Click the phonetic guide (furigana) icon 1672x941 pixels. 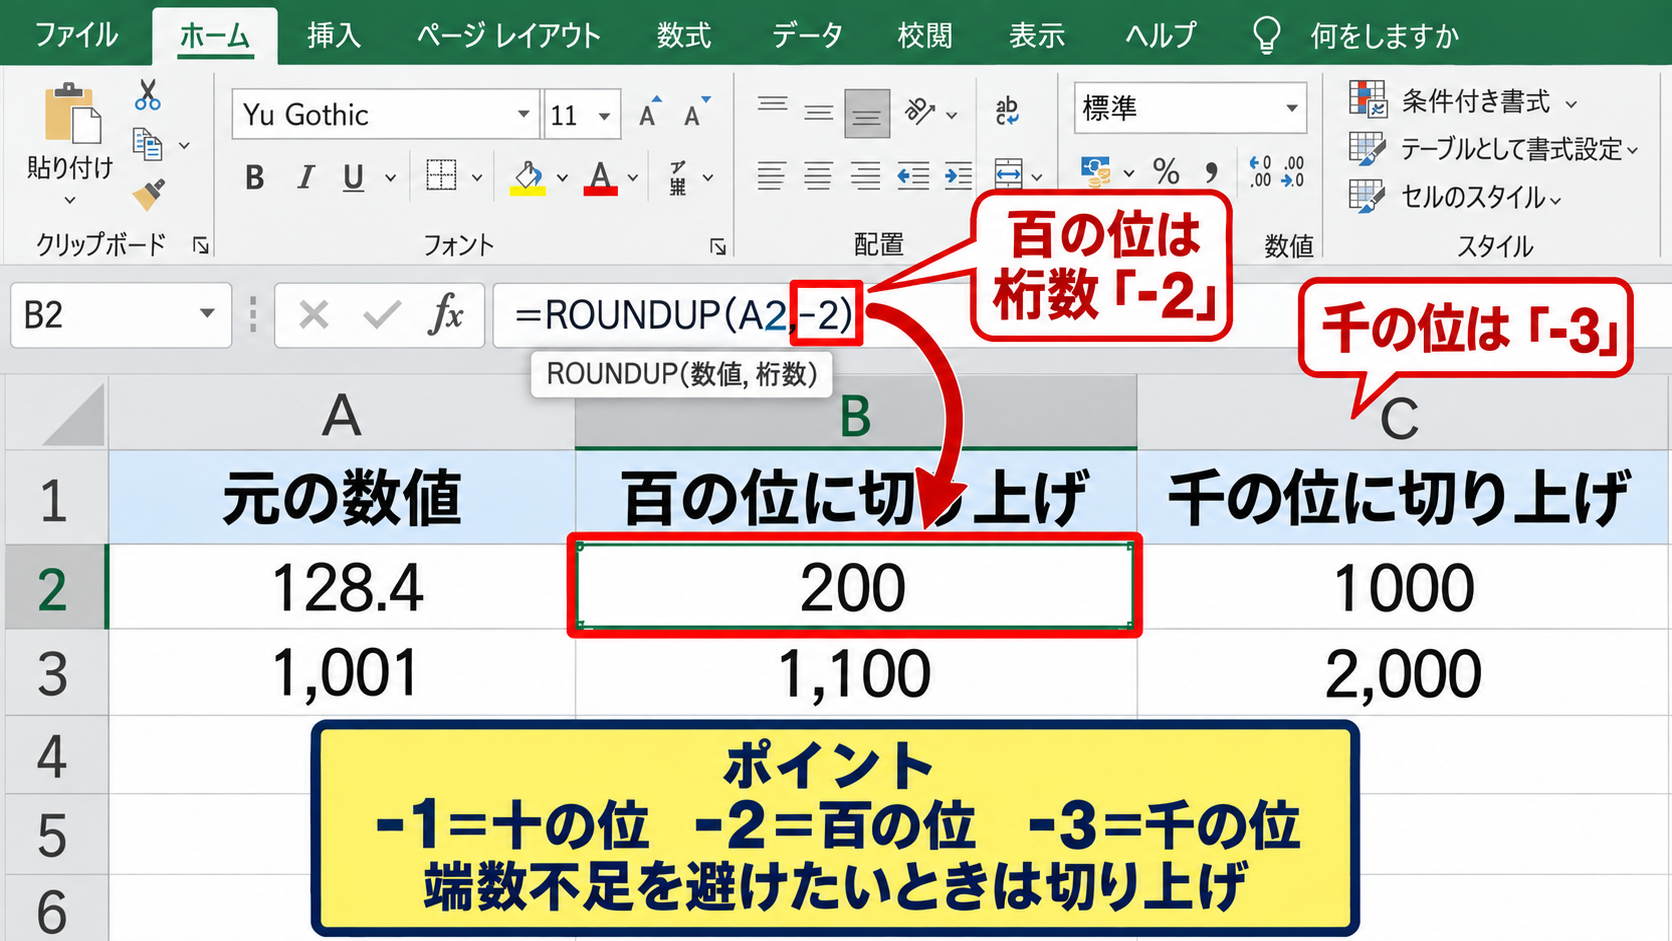coord(678,178)
